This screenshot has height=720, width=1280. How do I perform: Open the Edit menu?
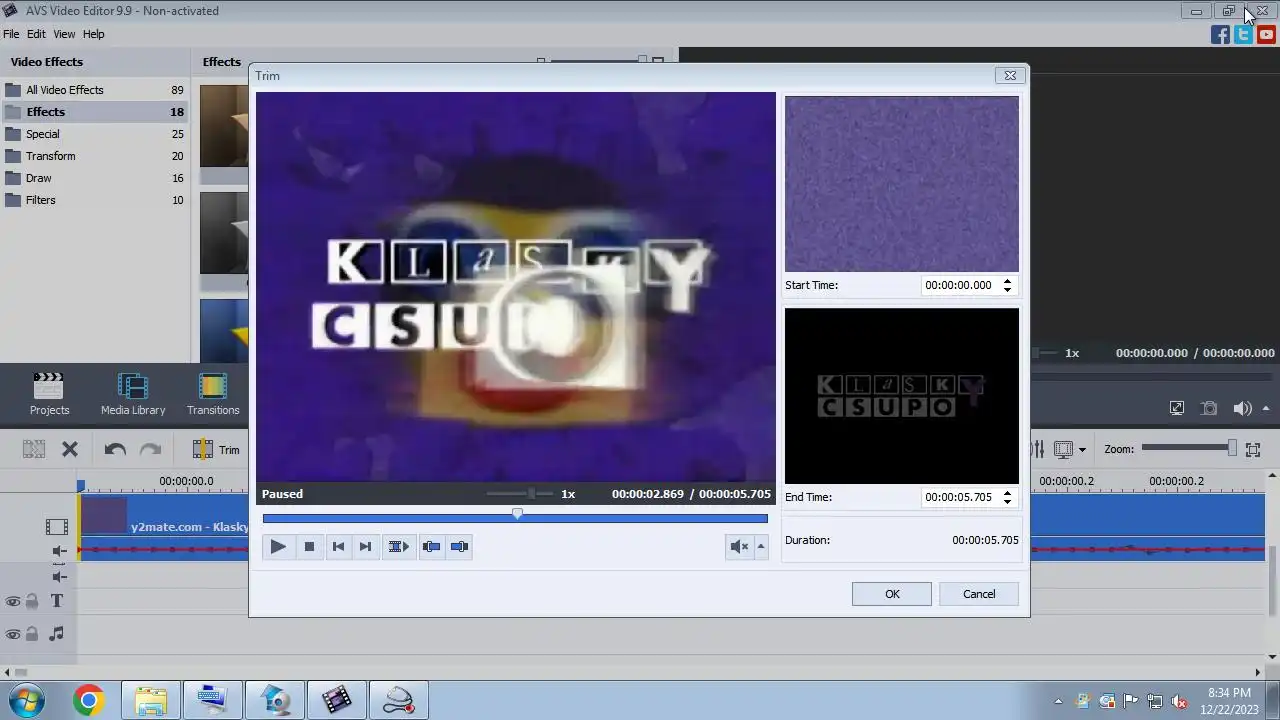pyautogui.click(x=36, y=34)
